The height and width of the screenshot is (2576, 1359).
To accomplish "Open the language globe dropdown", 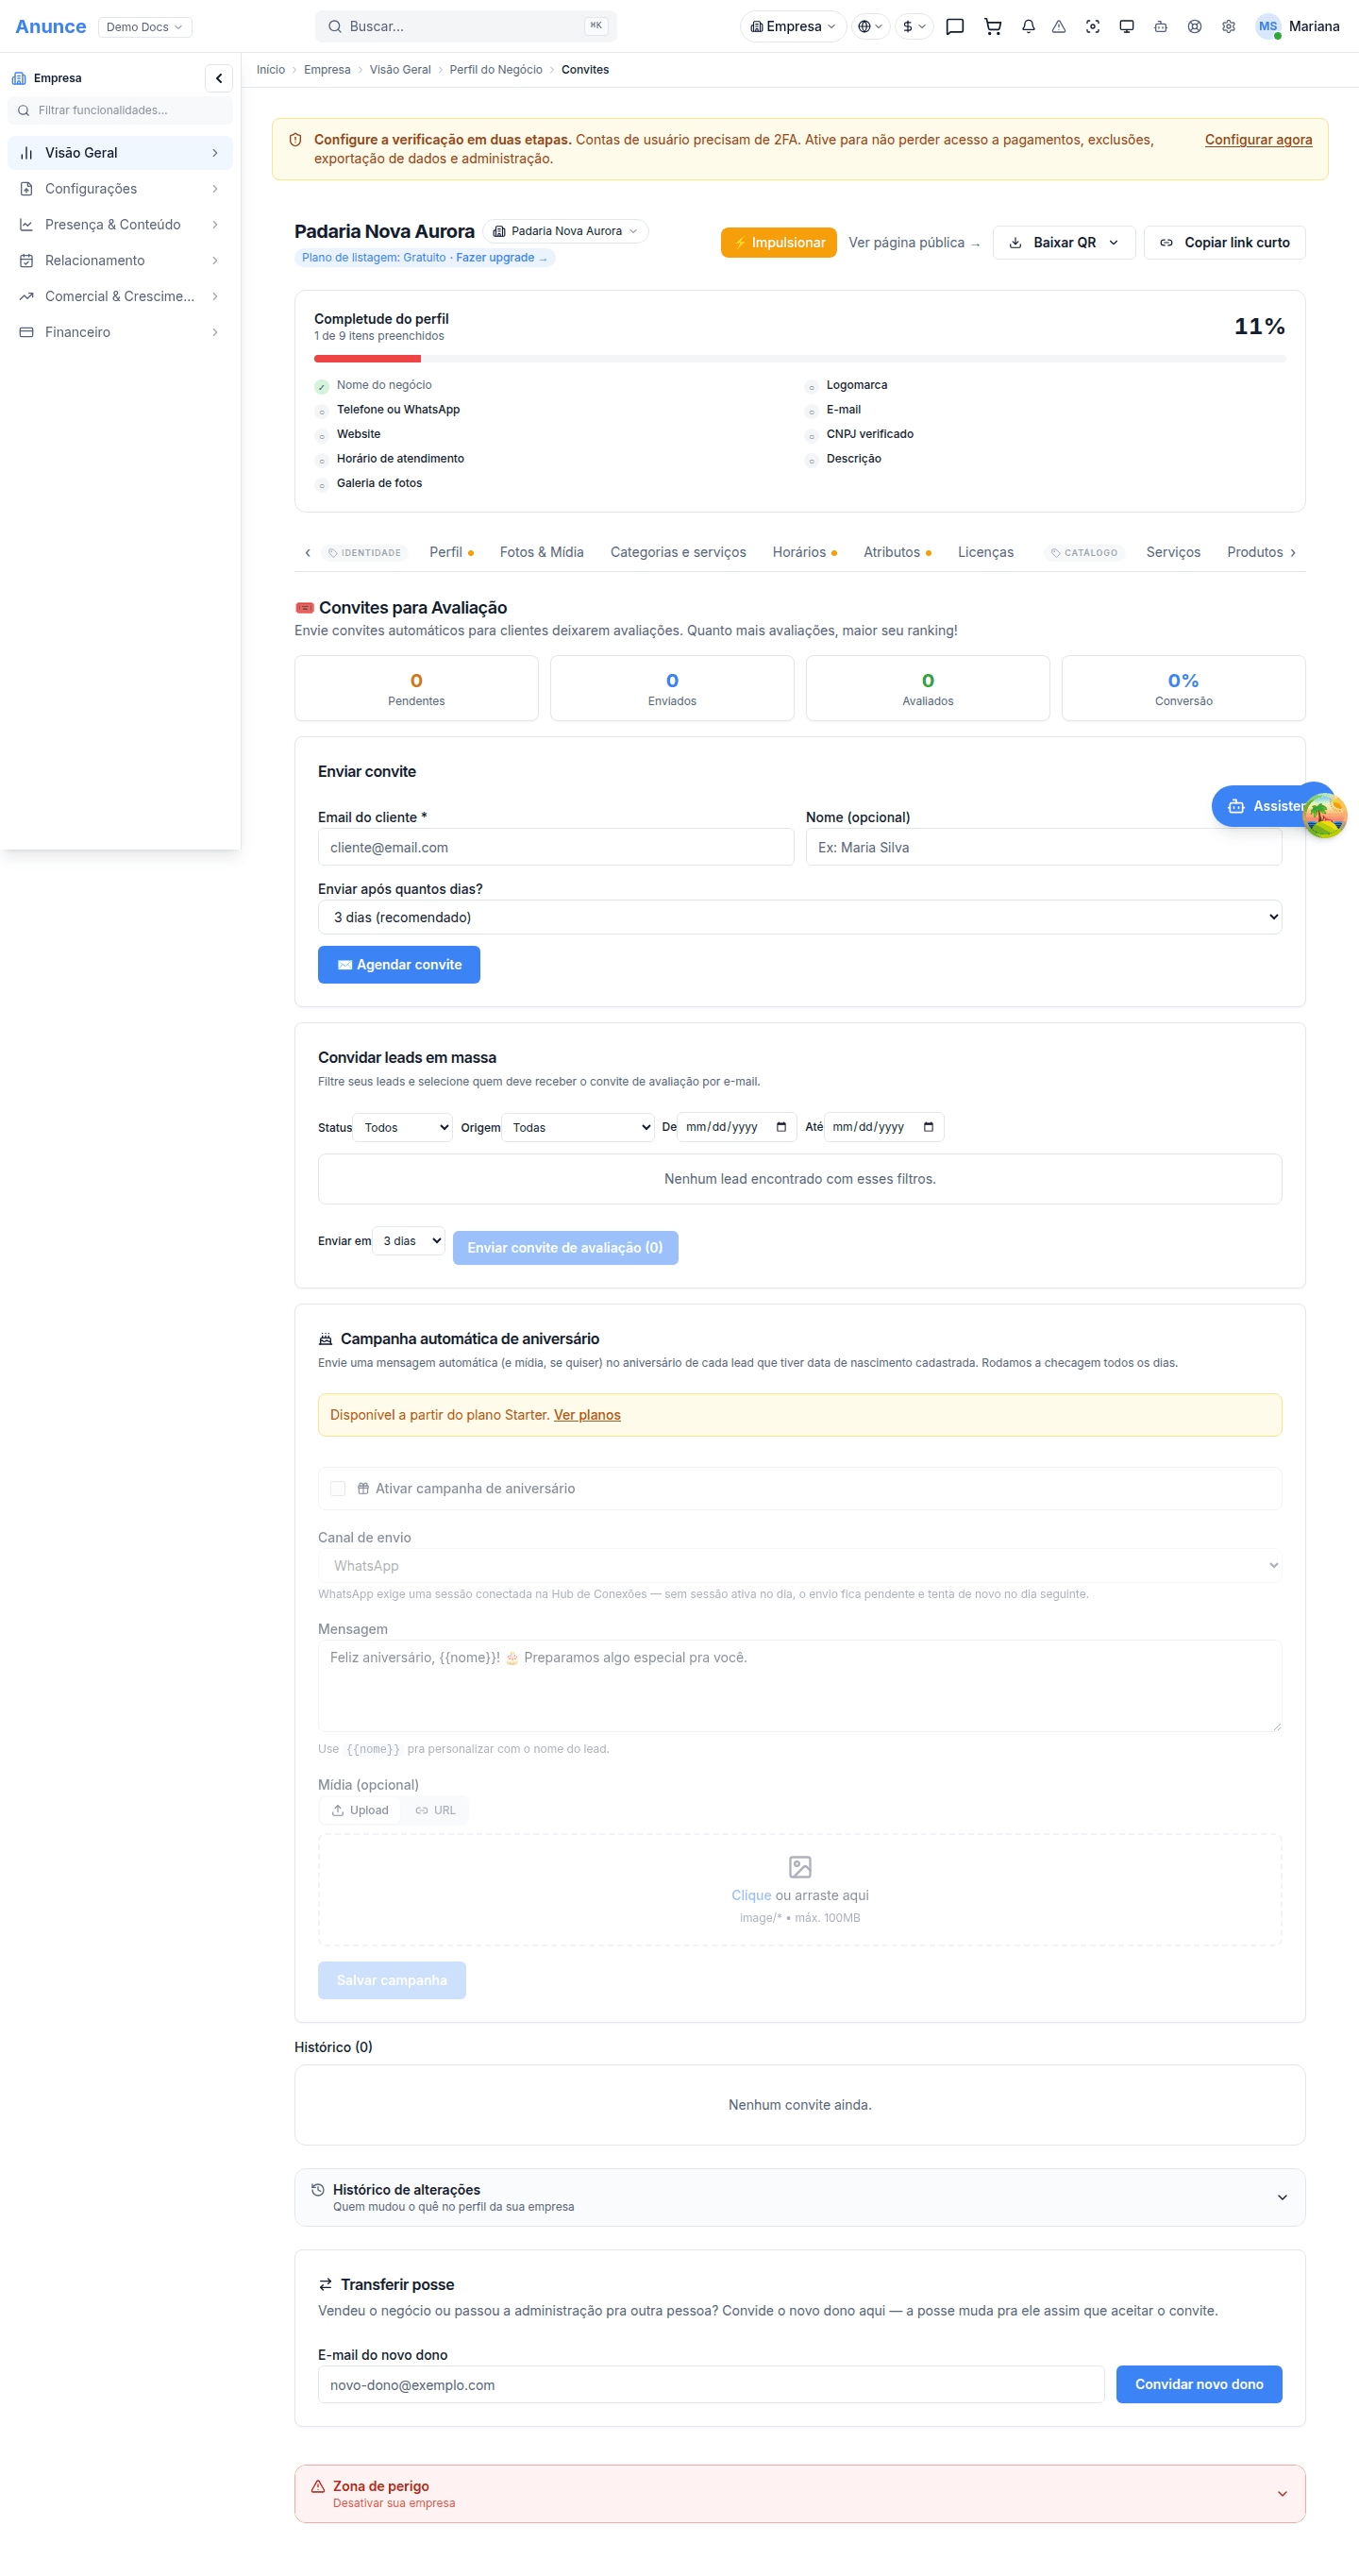I will pyautogui.click(x=870, y=27).
